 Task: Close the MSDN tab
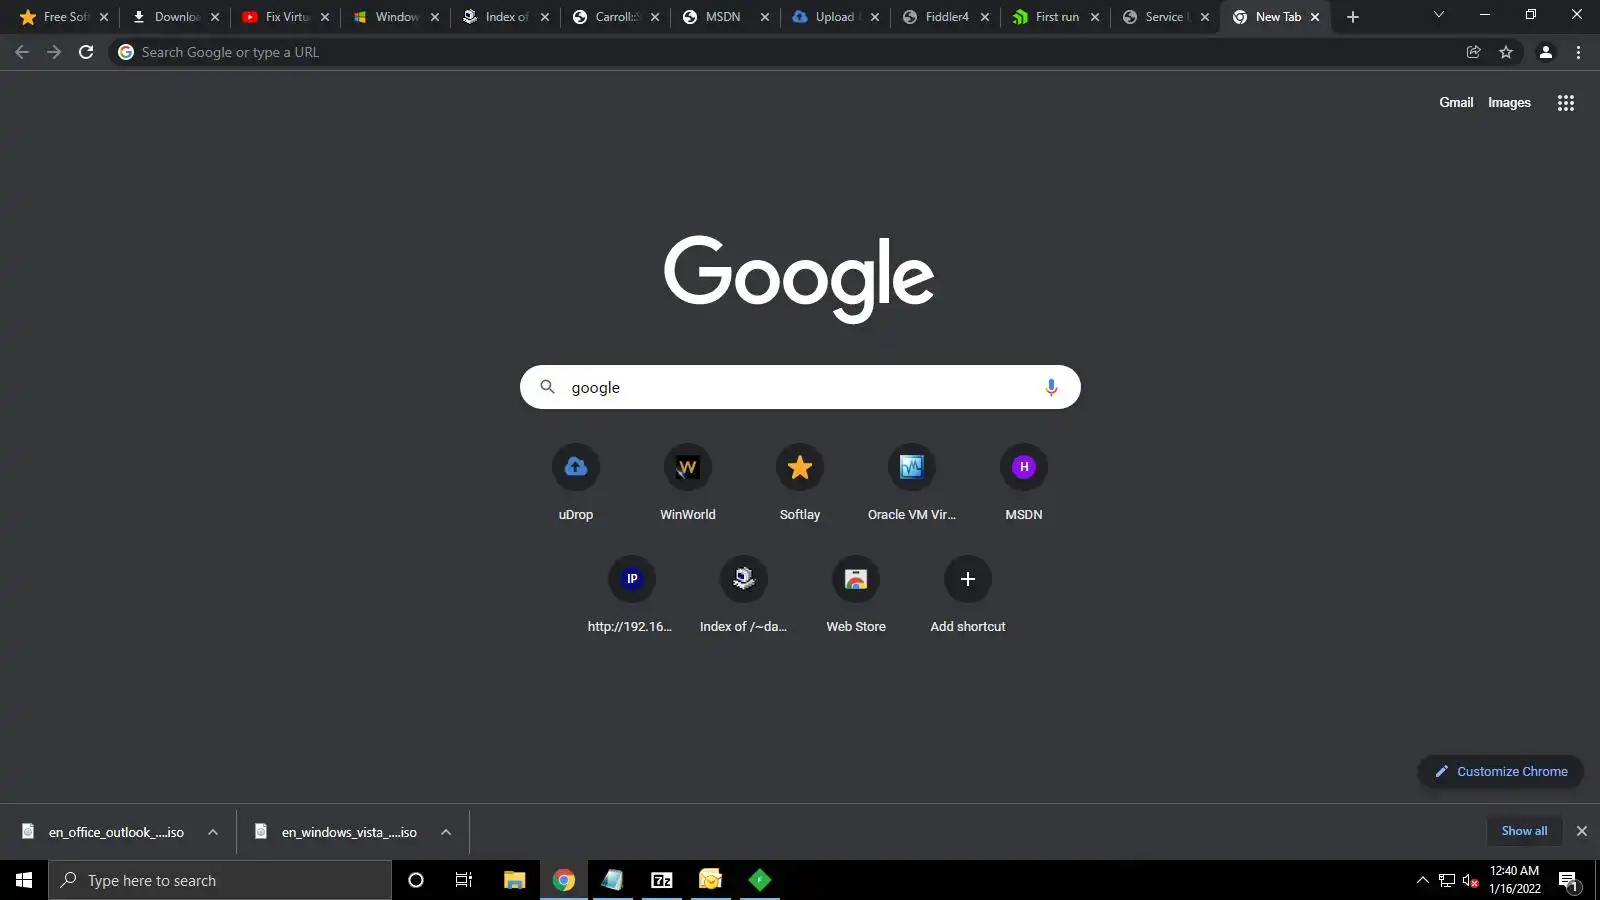[x=765, y=17]
